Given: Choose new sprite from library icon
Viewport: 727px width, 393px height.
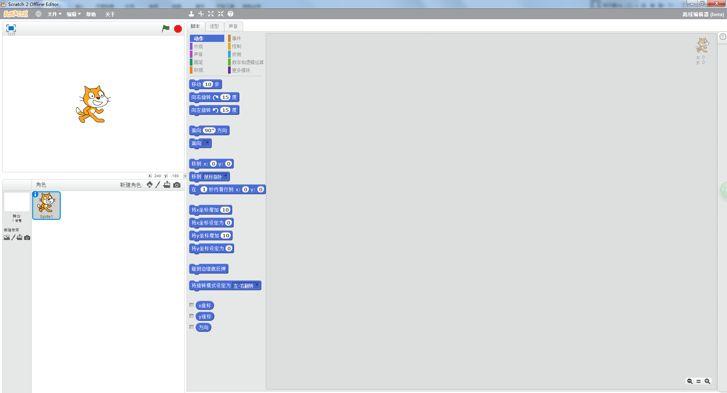Looking at the screenshot, I should (150, 184).
